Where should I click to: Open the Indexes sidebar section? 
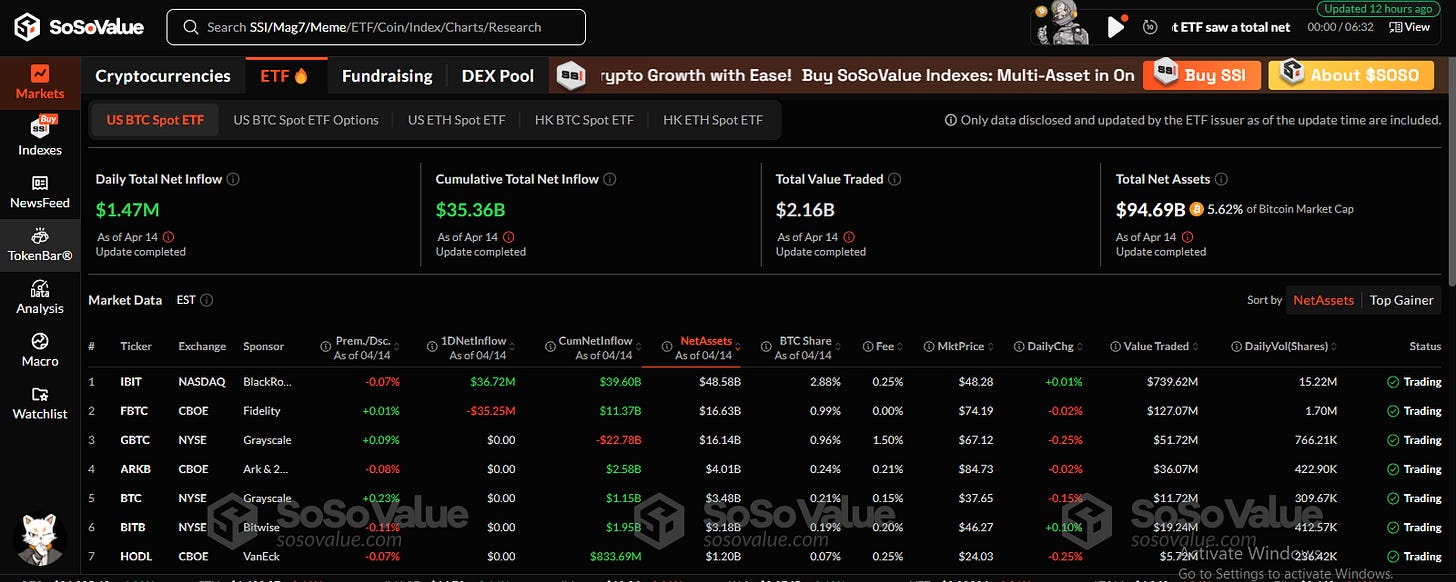[40, 138]
